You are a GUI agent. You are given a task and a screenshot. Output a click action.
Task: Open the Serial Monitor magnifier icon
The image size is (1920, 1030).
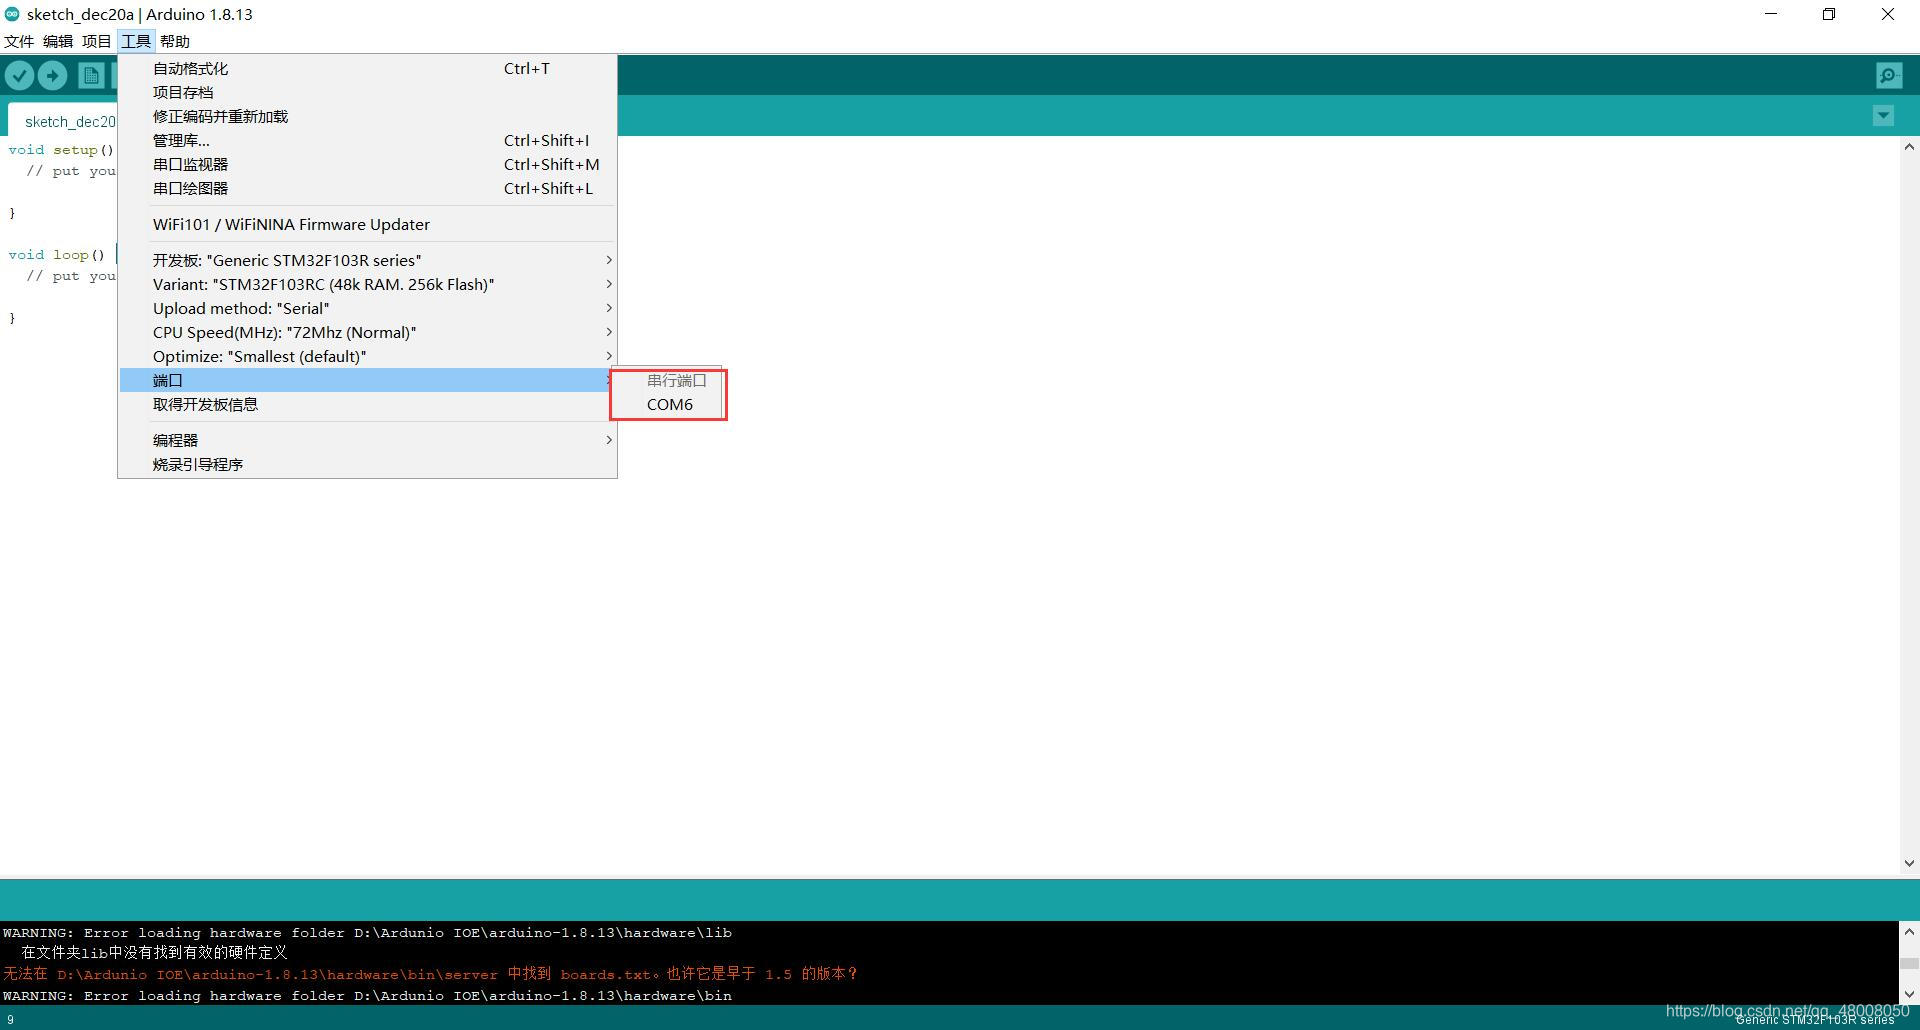[x=1889, y=75]
